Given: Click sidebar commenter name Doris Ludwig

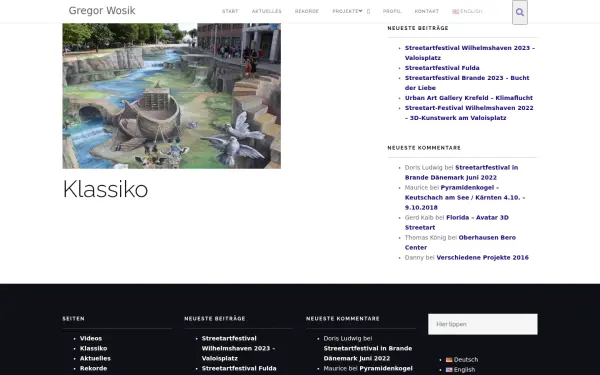Looking at the screenshot, I should (x=424, y=168).
